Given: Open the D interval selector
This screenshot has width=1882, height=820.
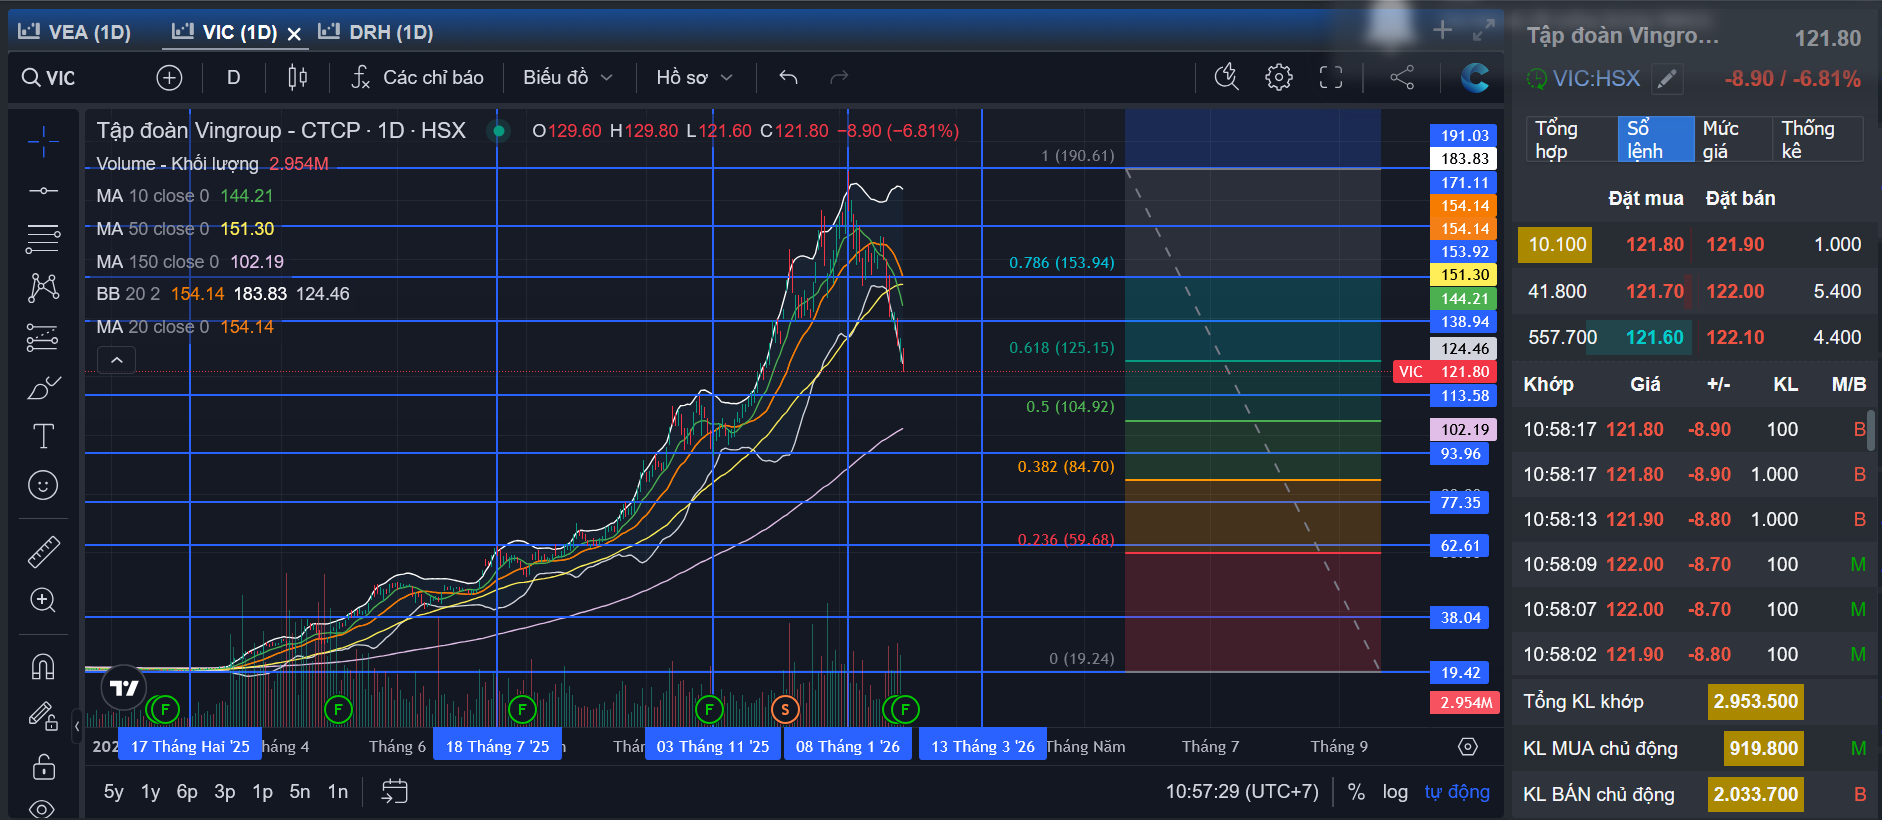Looking at the screenshot, I should [234, 77].
